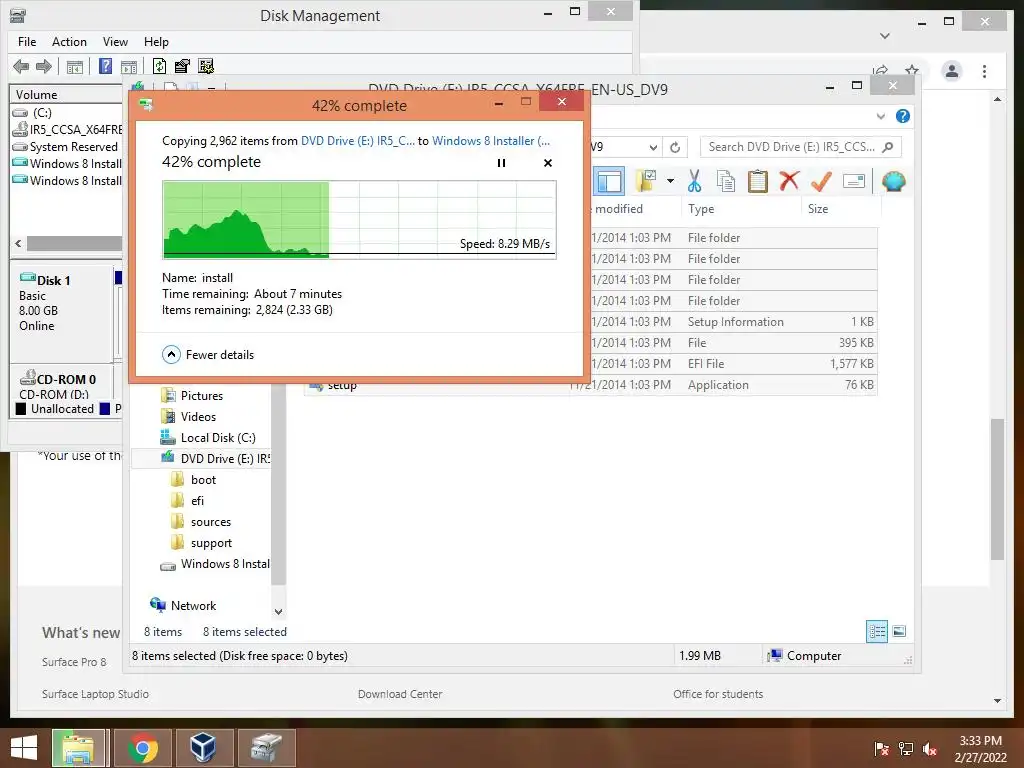Viewport: 1024px width, 768px height.
Task: Select the (C:) volume row
Action: 67,112
